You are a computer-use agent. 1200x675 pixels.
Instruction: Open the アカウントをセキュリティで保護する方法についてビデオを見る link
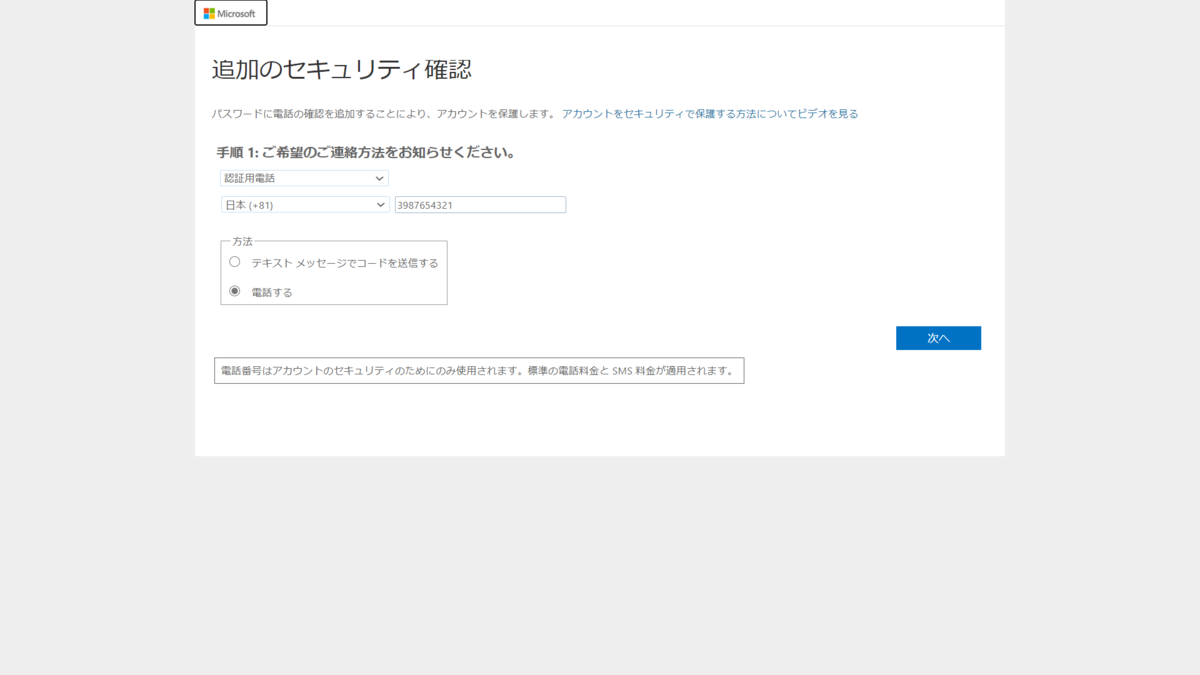point(710,114)
